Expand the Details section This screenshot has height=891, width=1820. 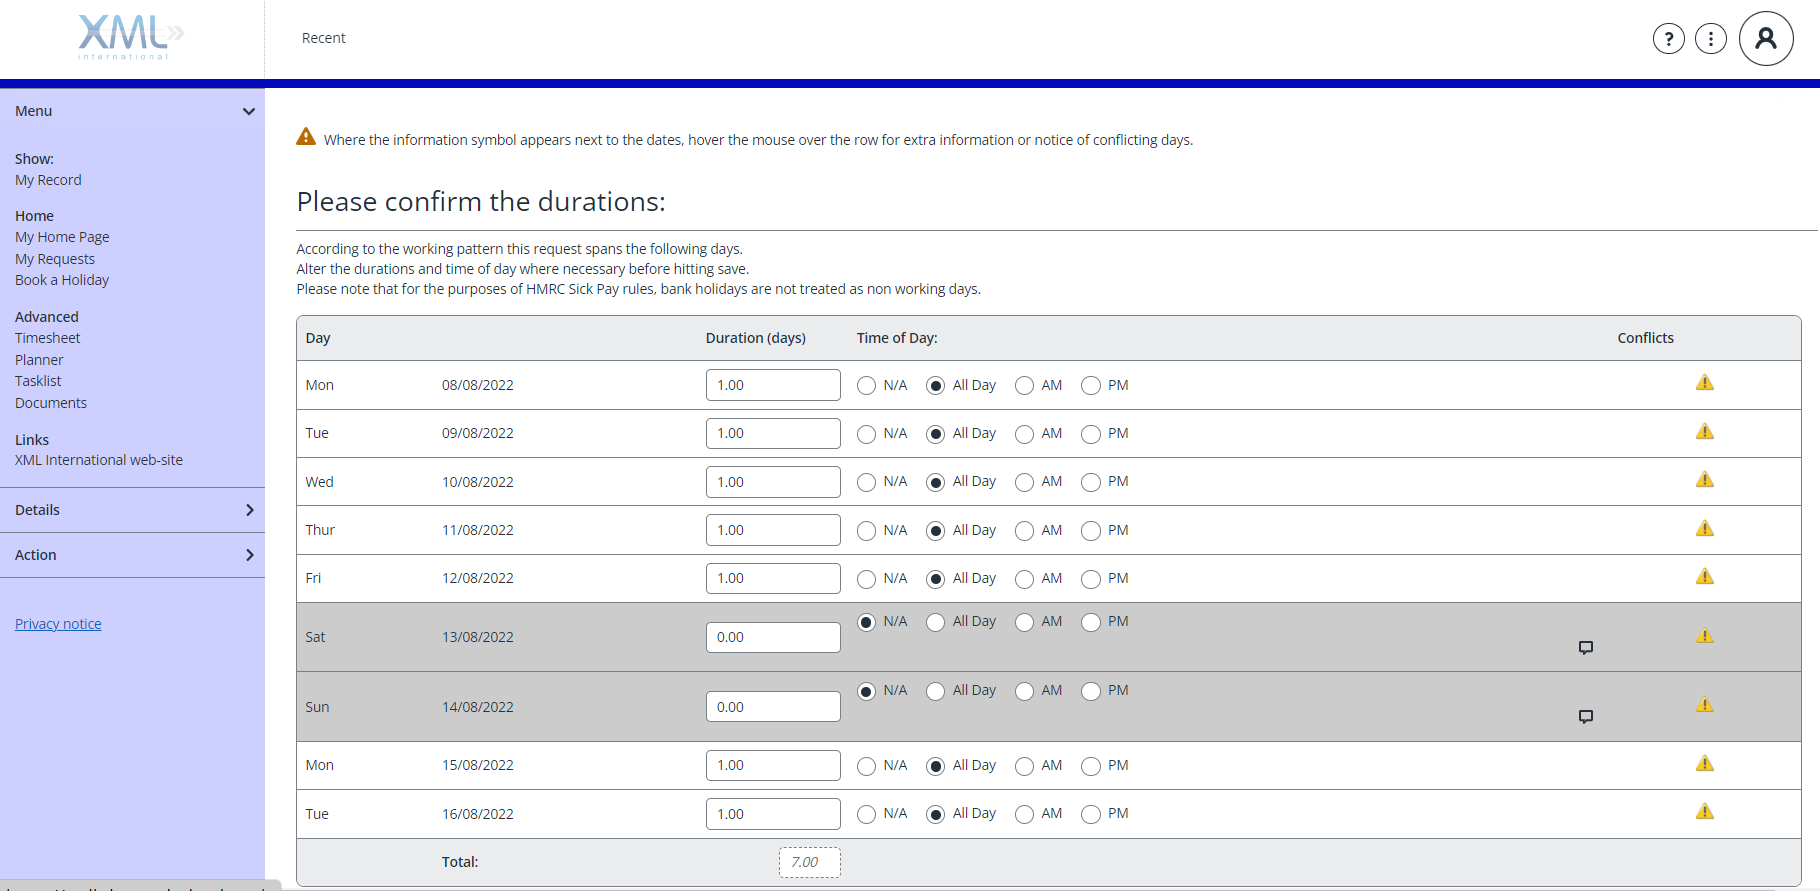coord(132,510)
